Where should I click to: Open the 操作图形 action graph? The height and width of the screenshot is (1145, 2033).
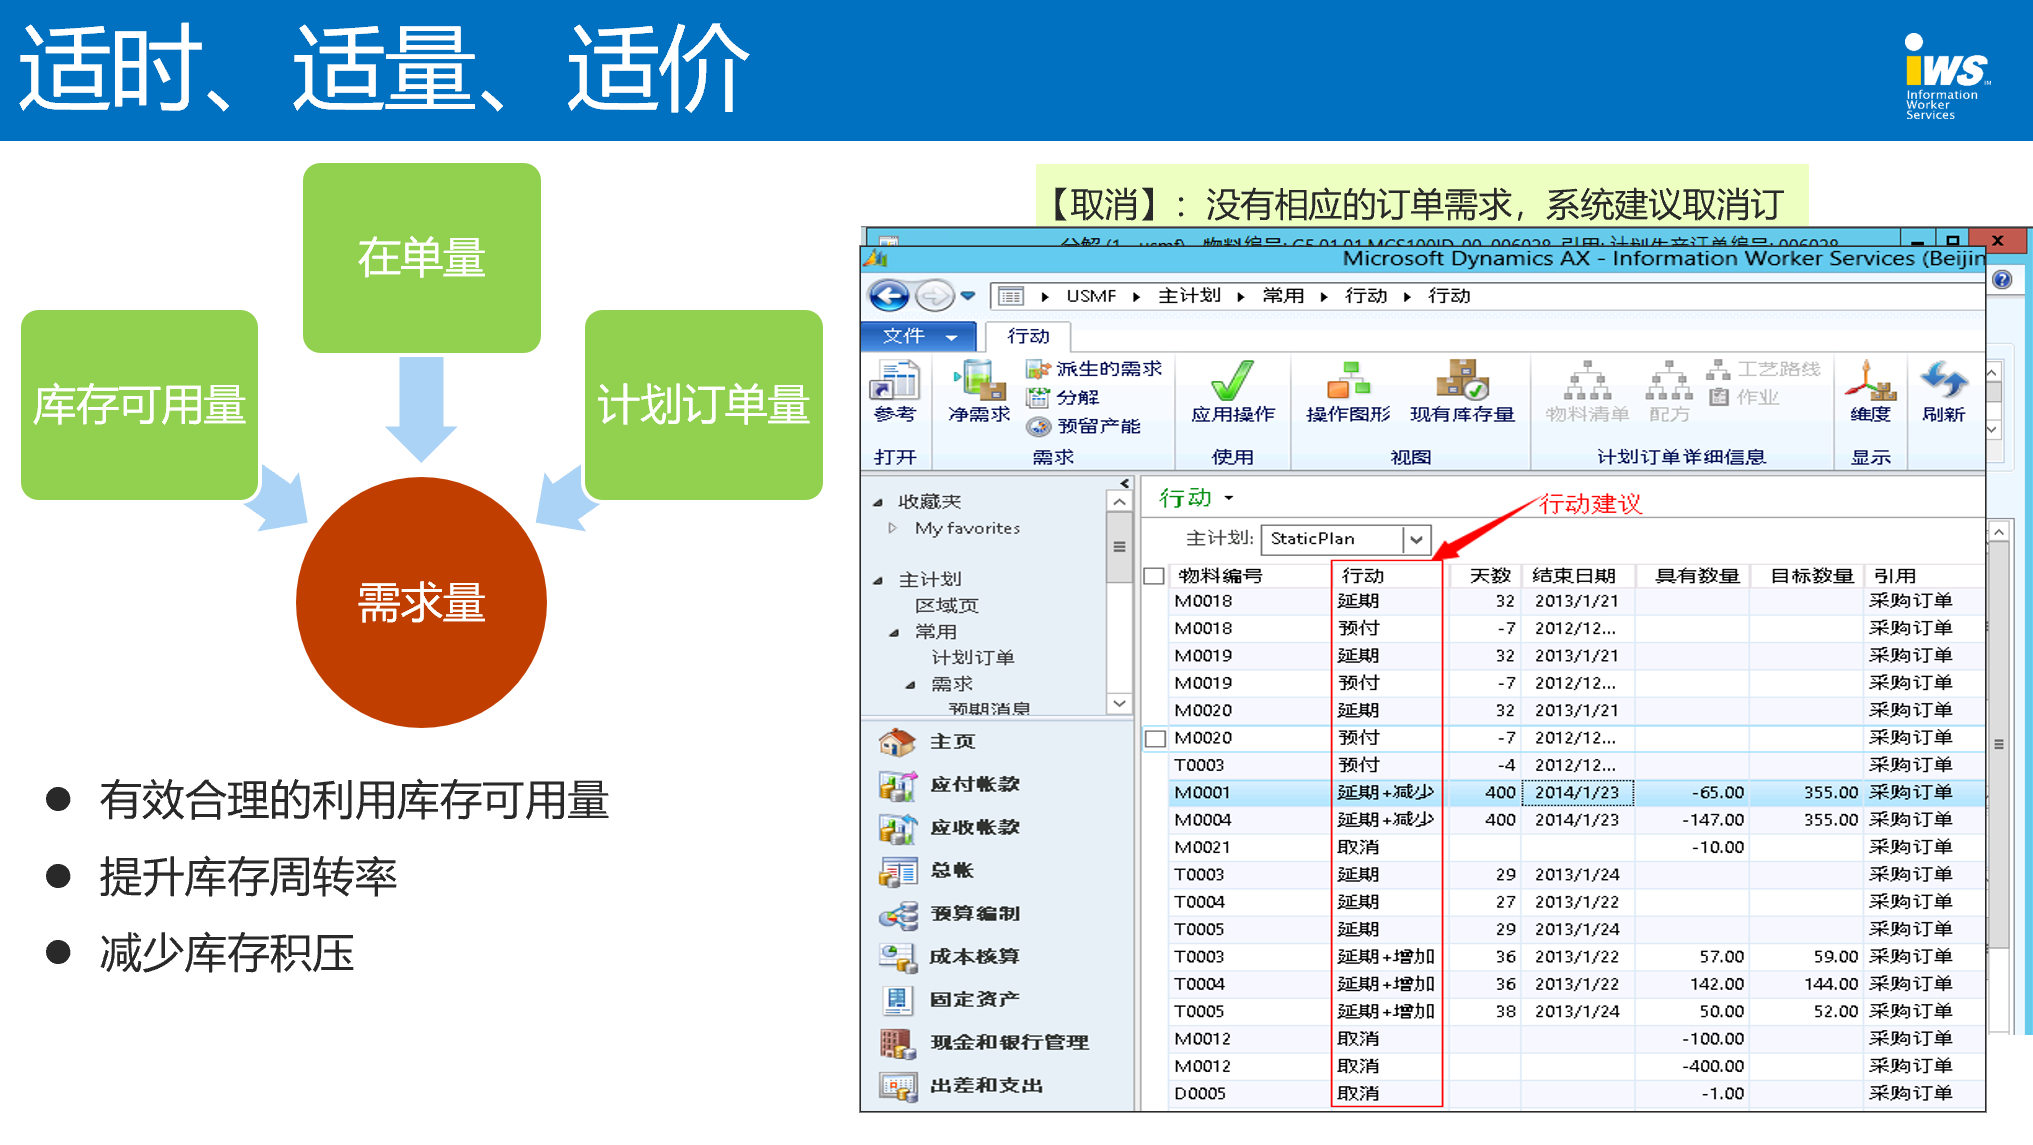pos(1348,391)
